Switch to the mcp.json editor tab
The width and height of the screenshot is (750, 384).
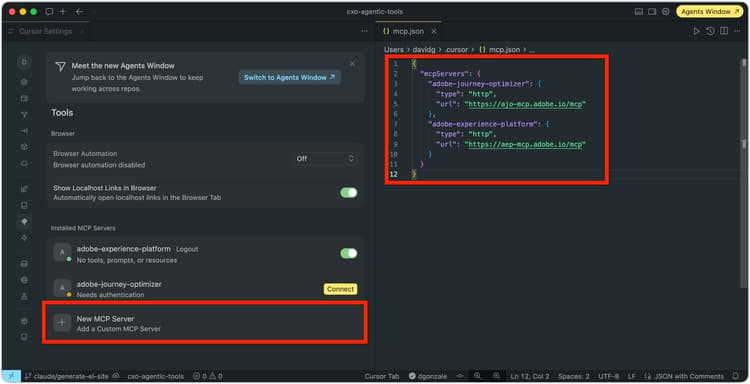tap(408, 31)
